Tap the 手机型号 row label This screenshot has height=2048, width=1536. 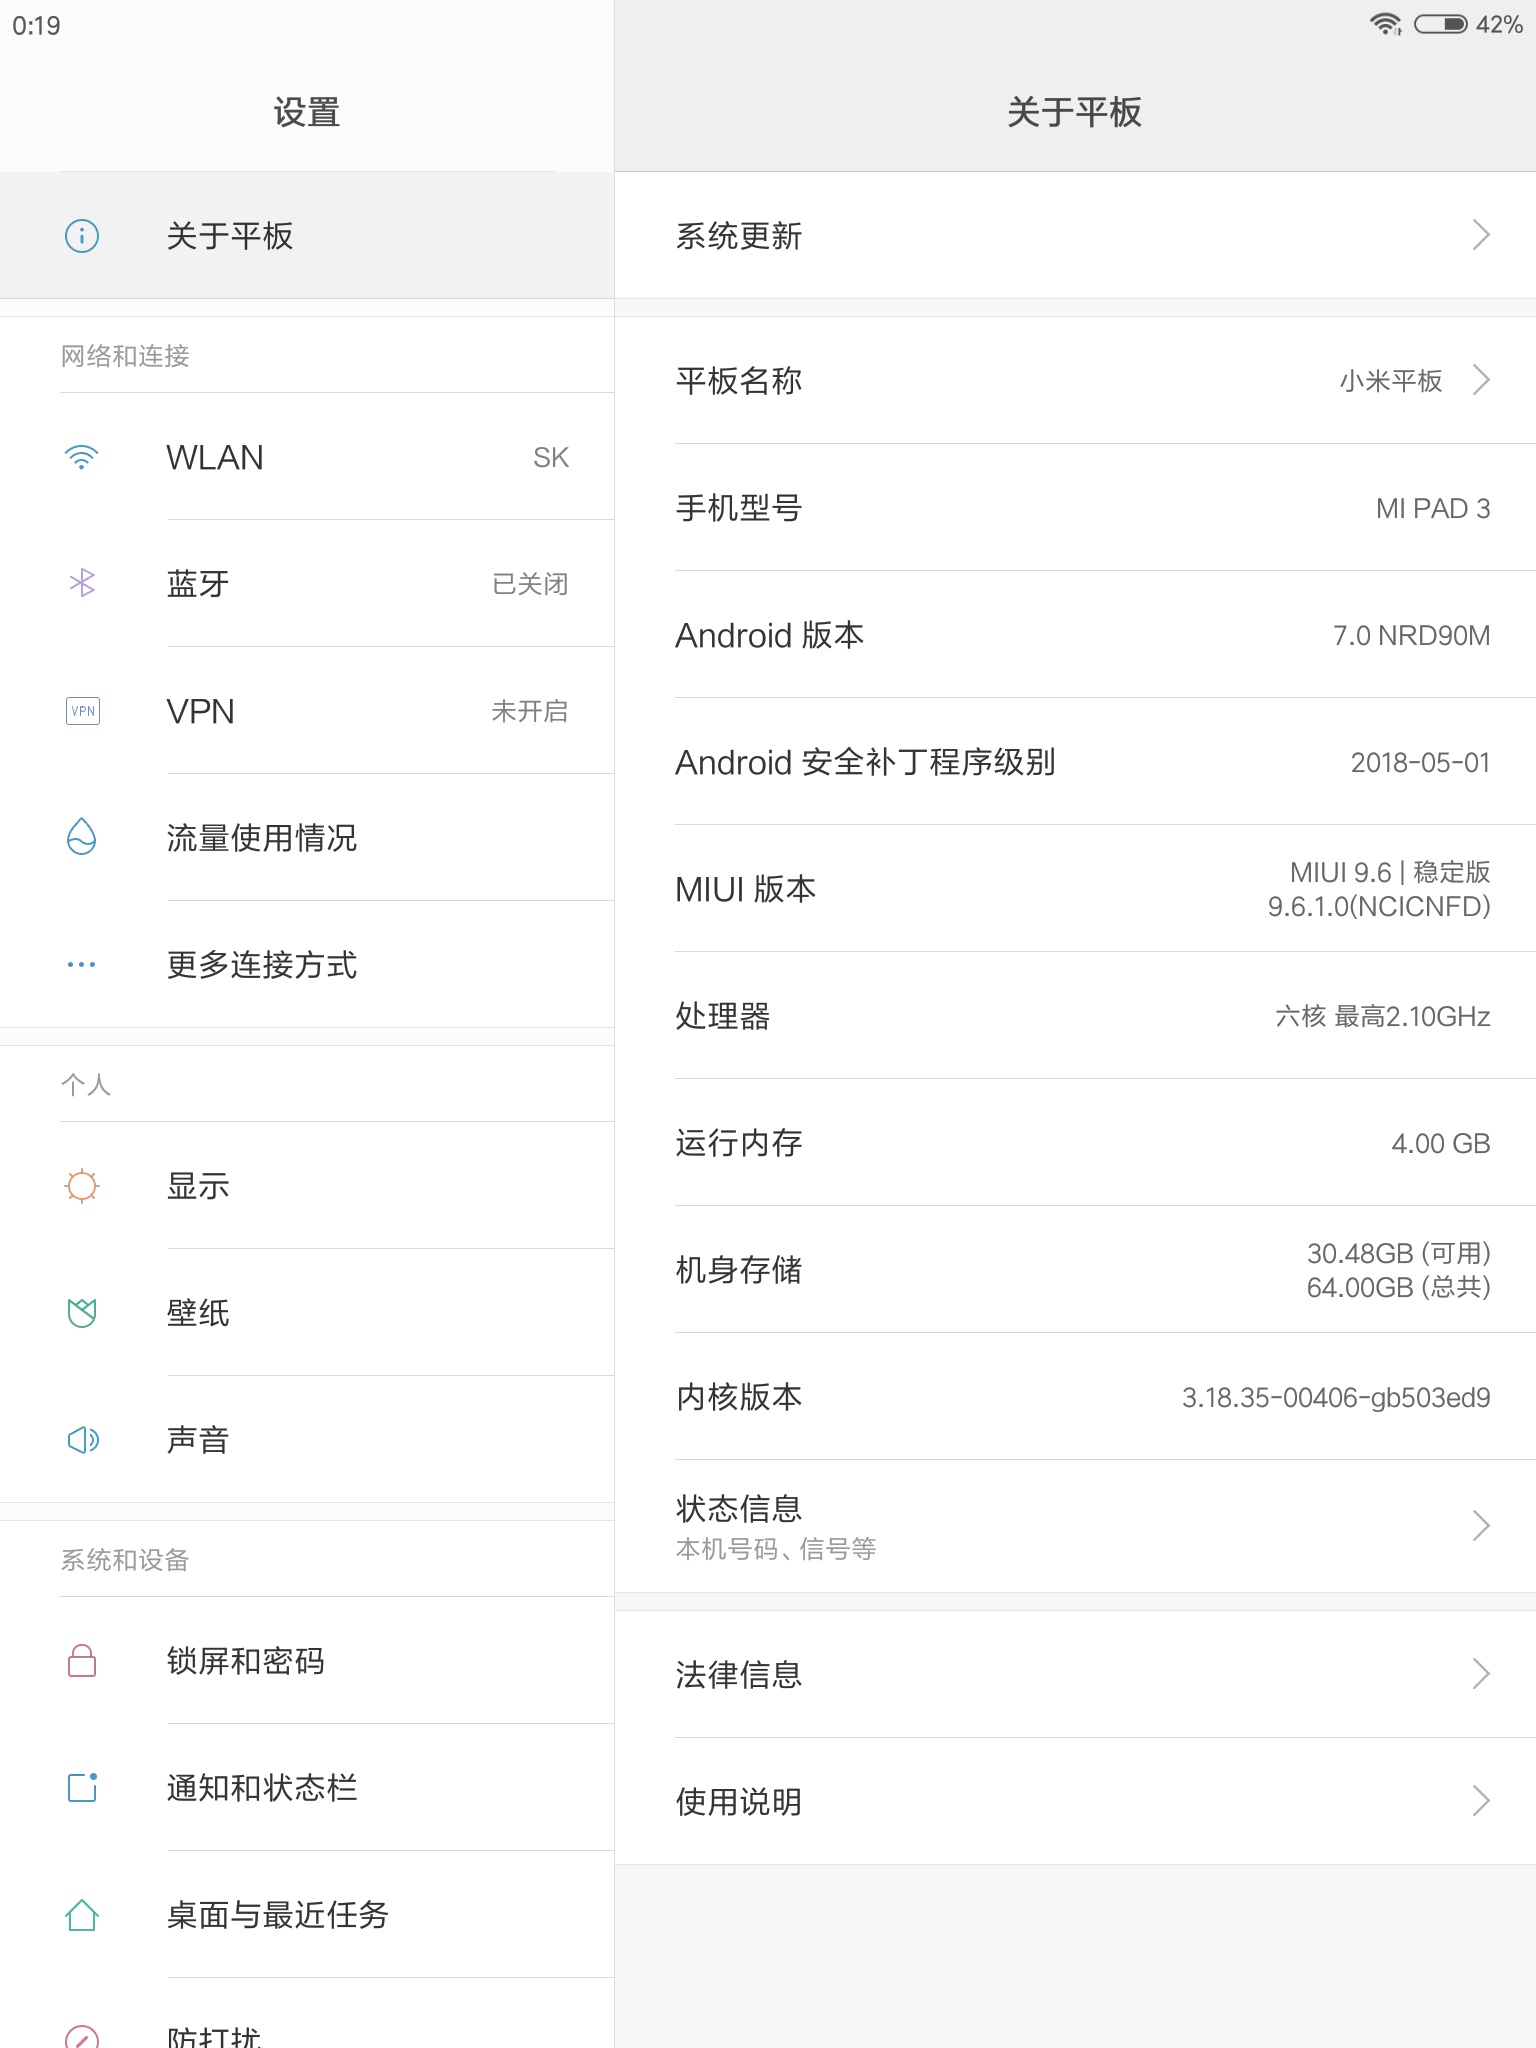[x=739, y=508]
